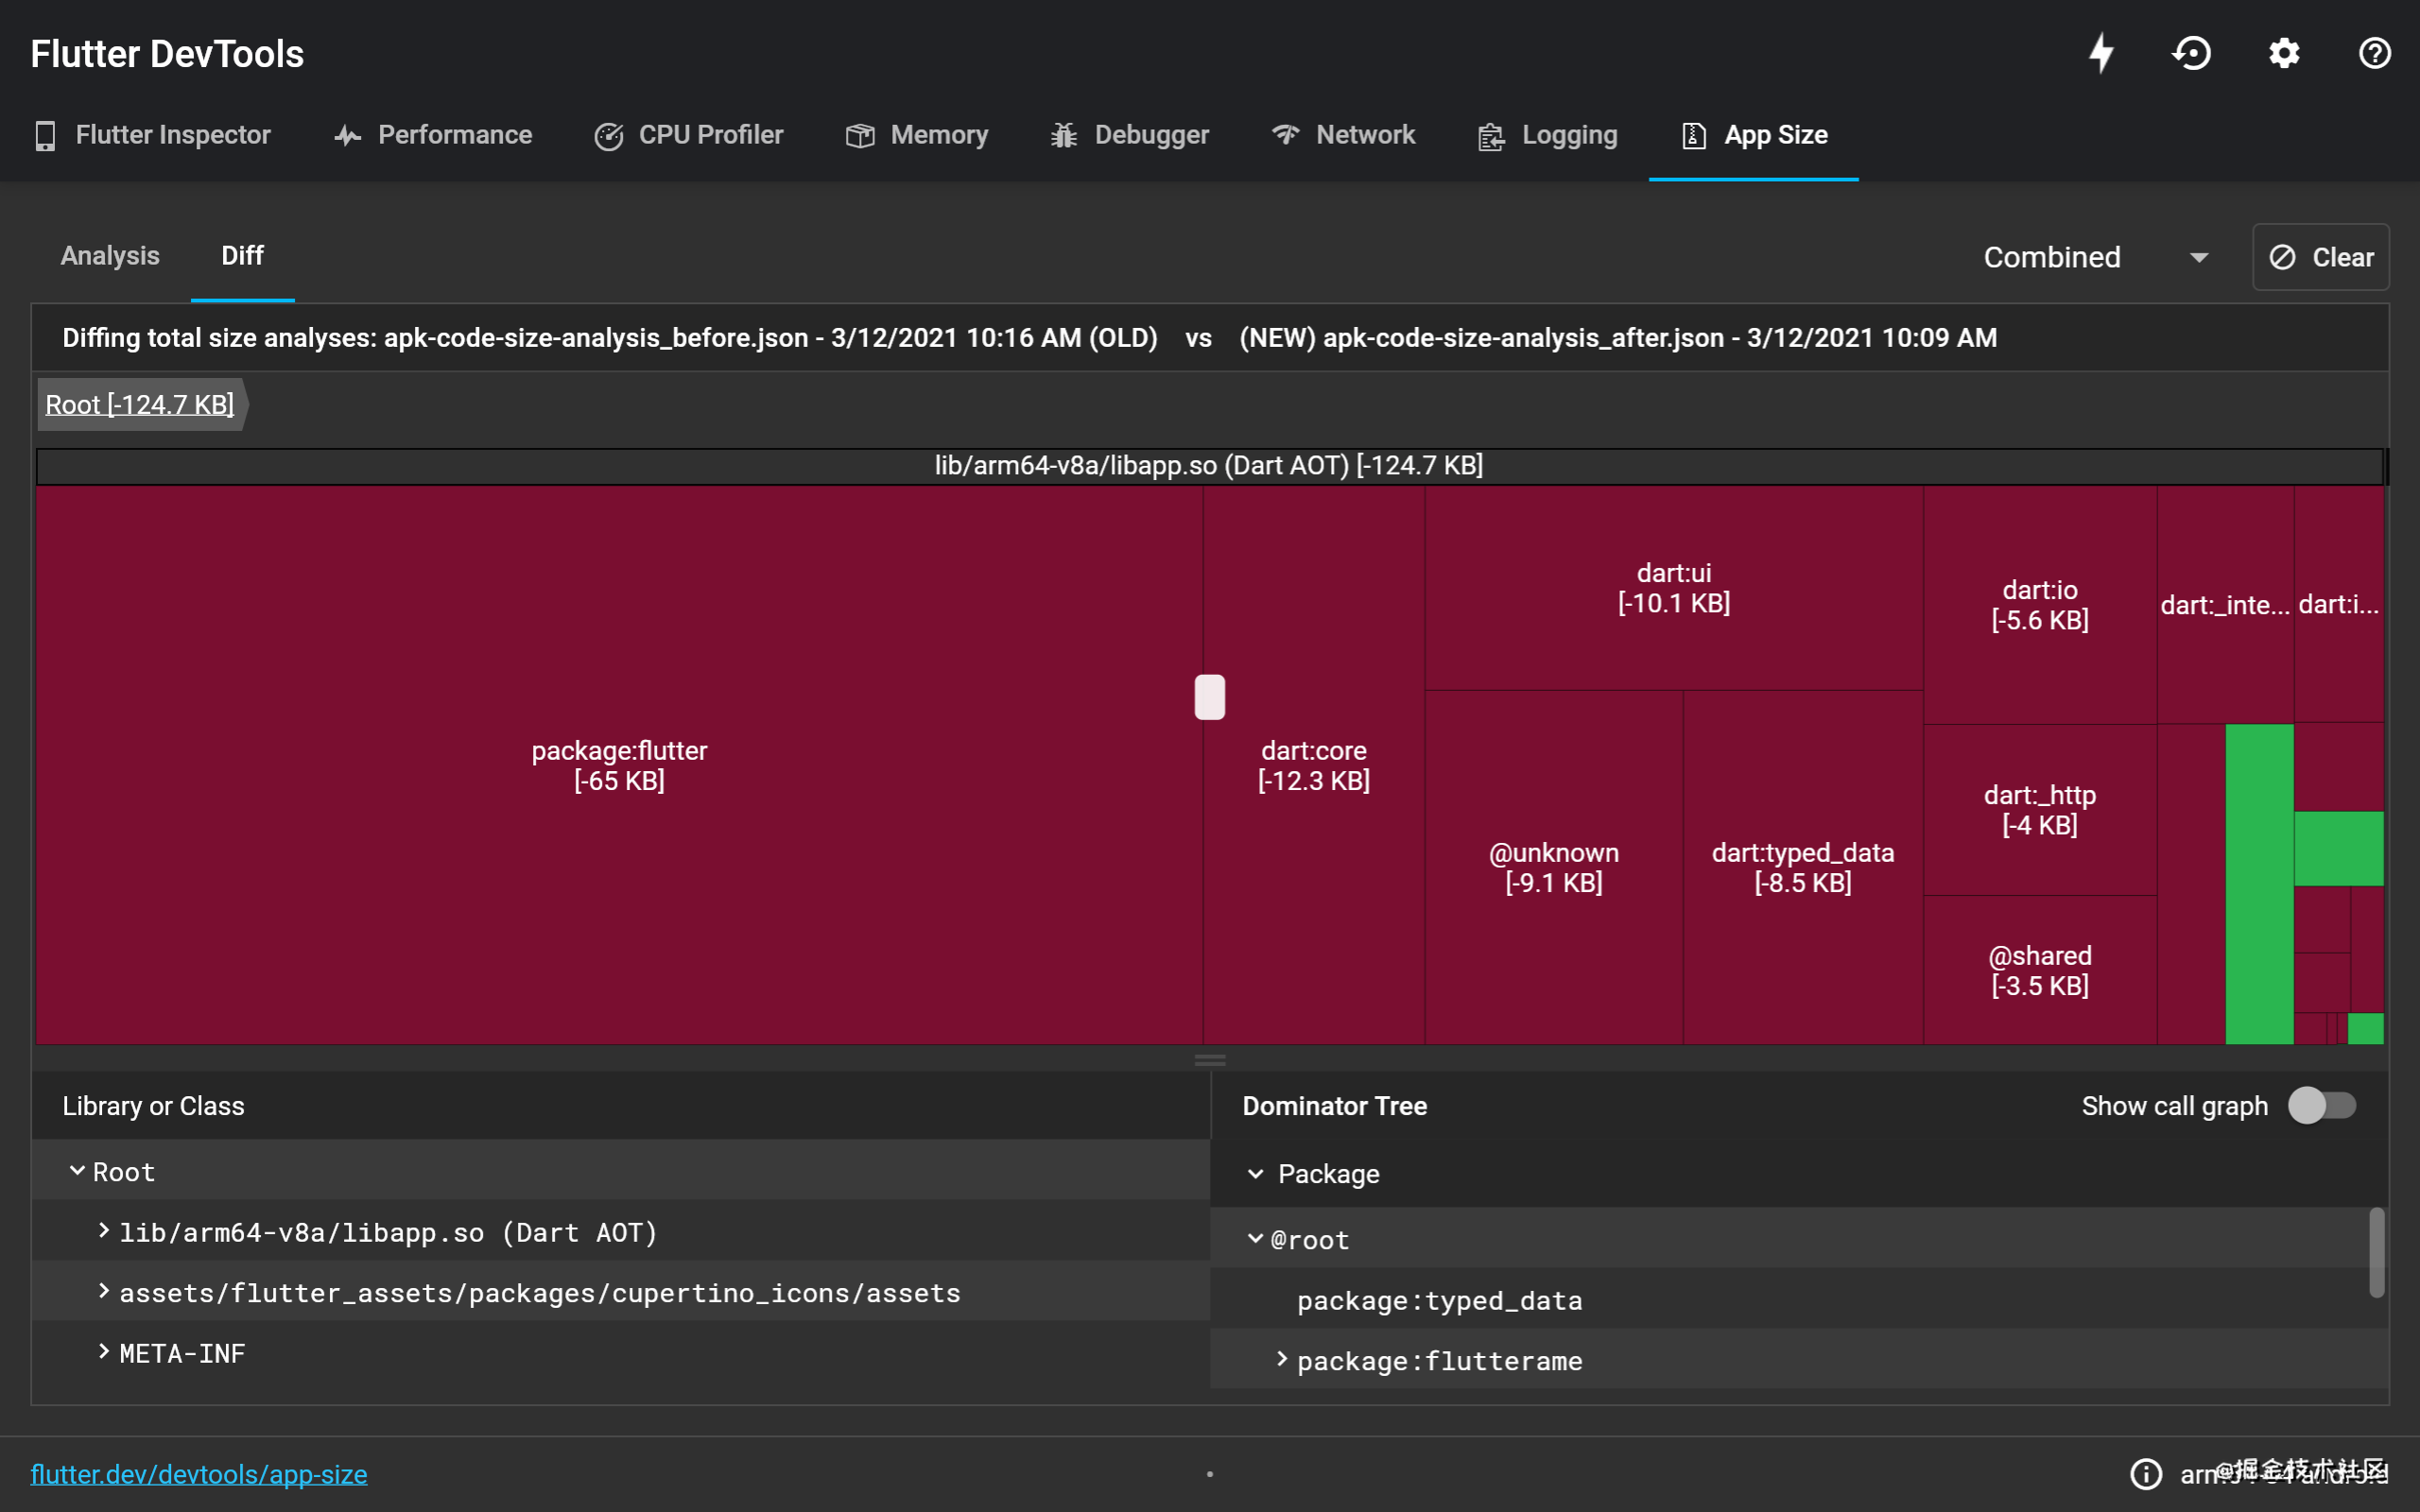This screenshot has height=1512, width=2420.
Task: Toggle the Show call graph switch
Action: click(2322, 1105)
